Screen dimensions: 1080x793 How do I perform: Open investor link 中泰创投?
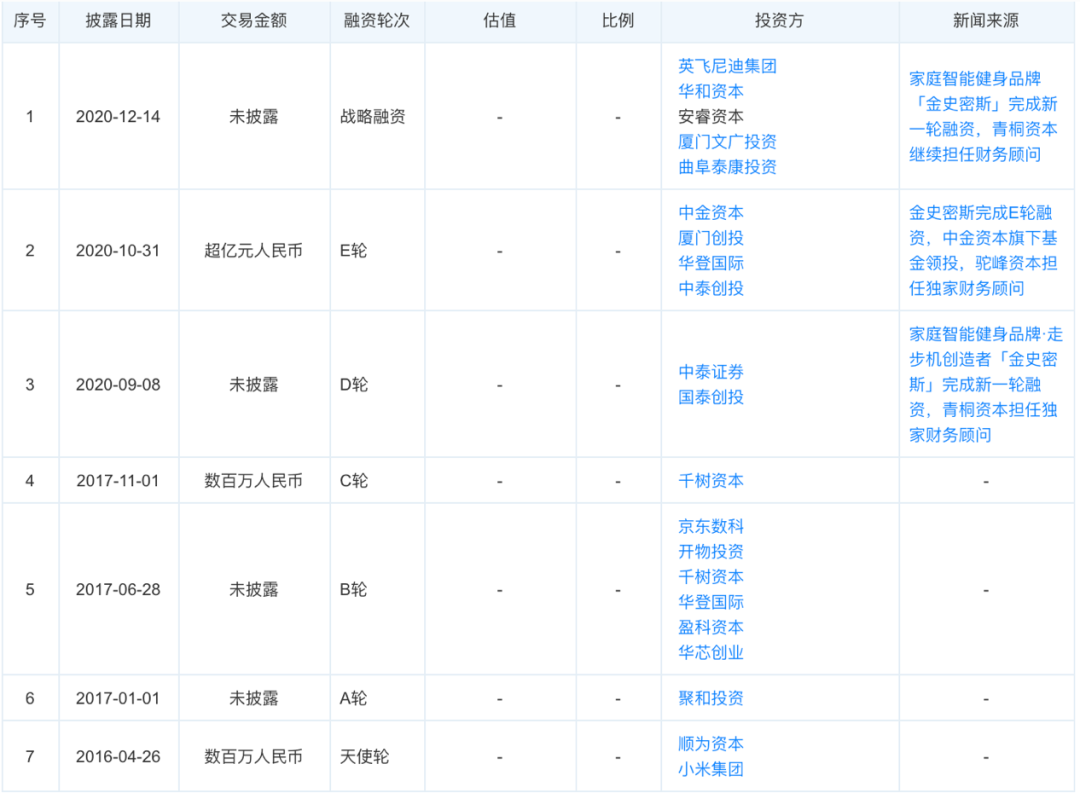click(x=711, y=289)
